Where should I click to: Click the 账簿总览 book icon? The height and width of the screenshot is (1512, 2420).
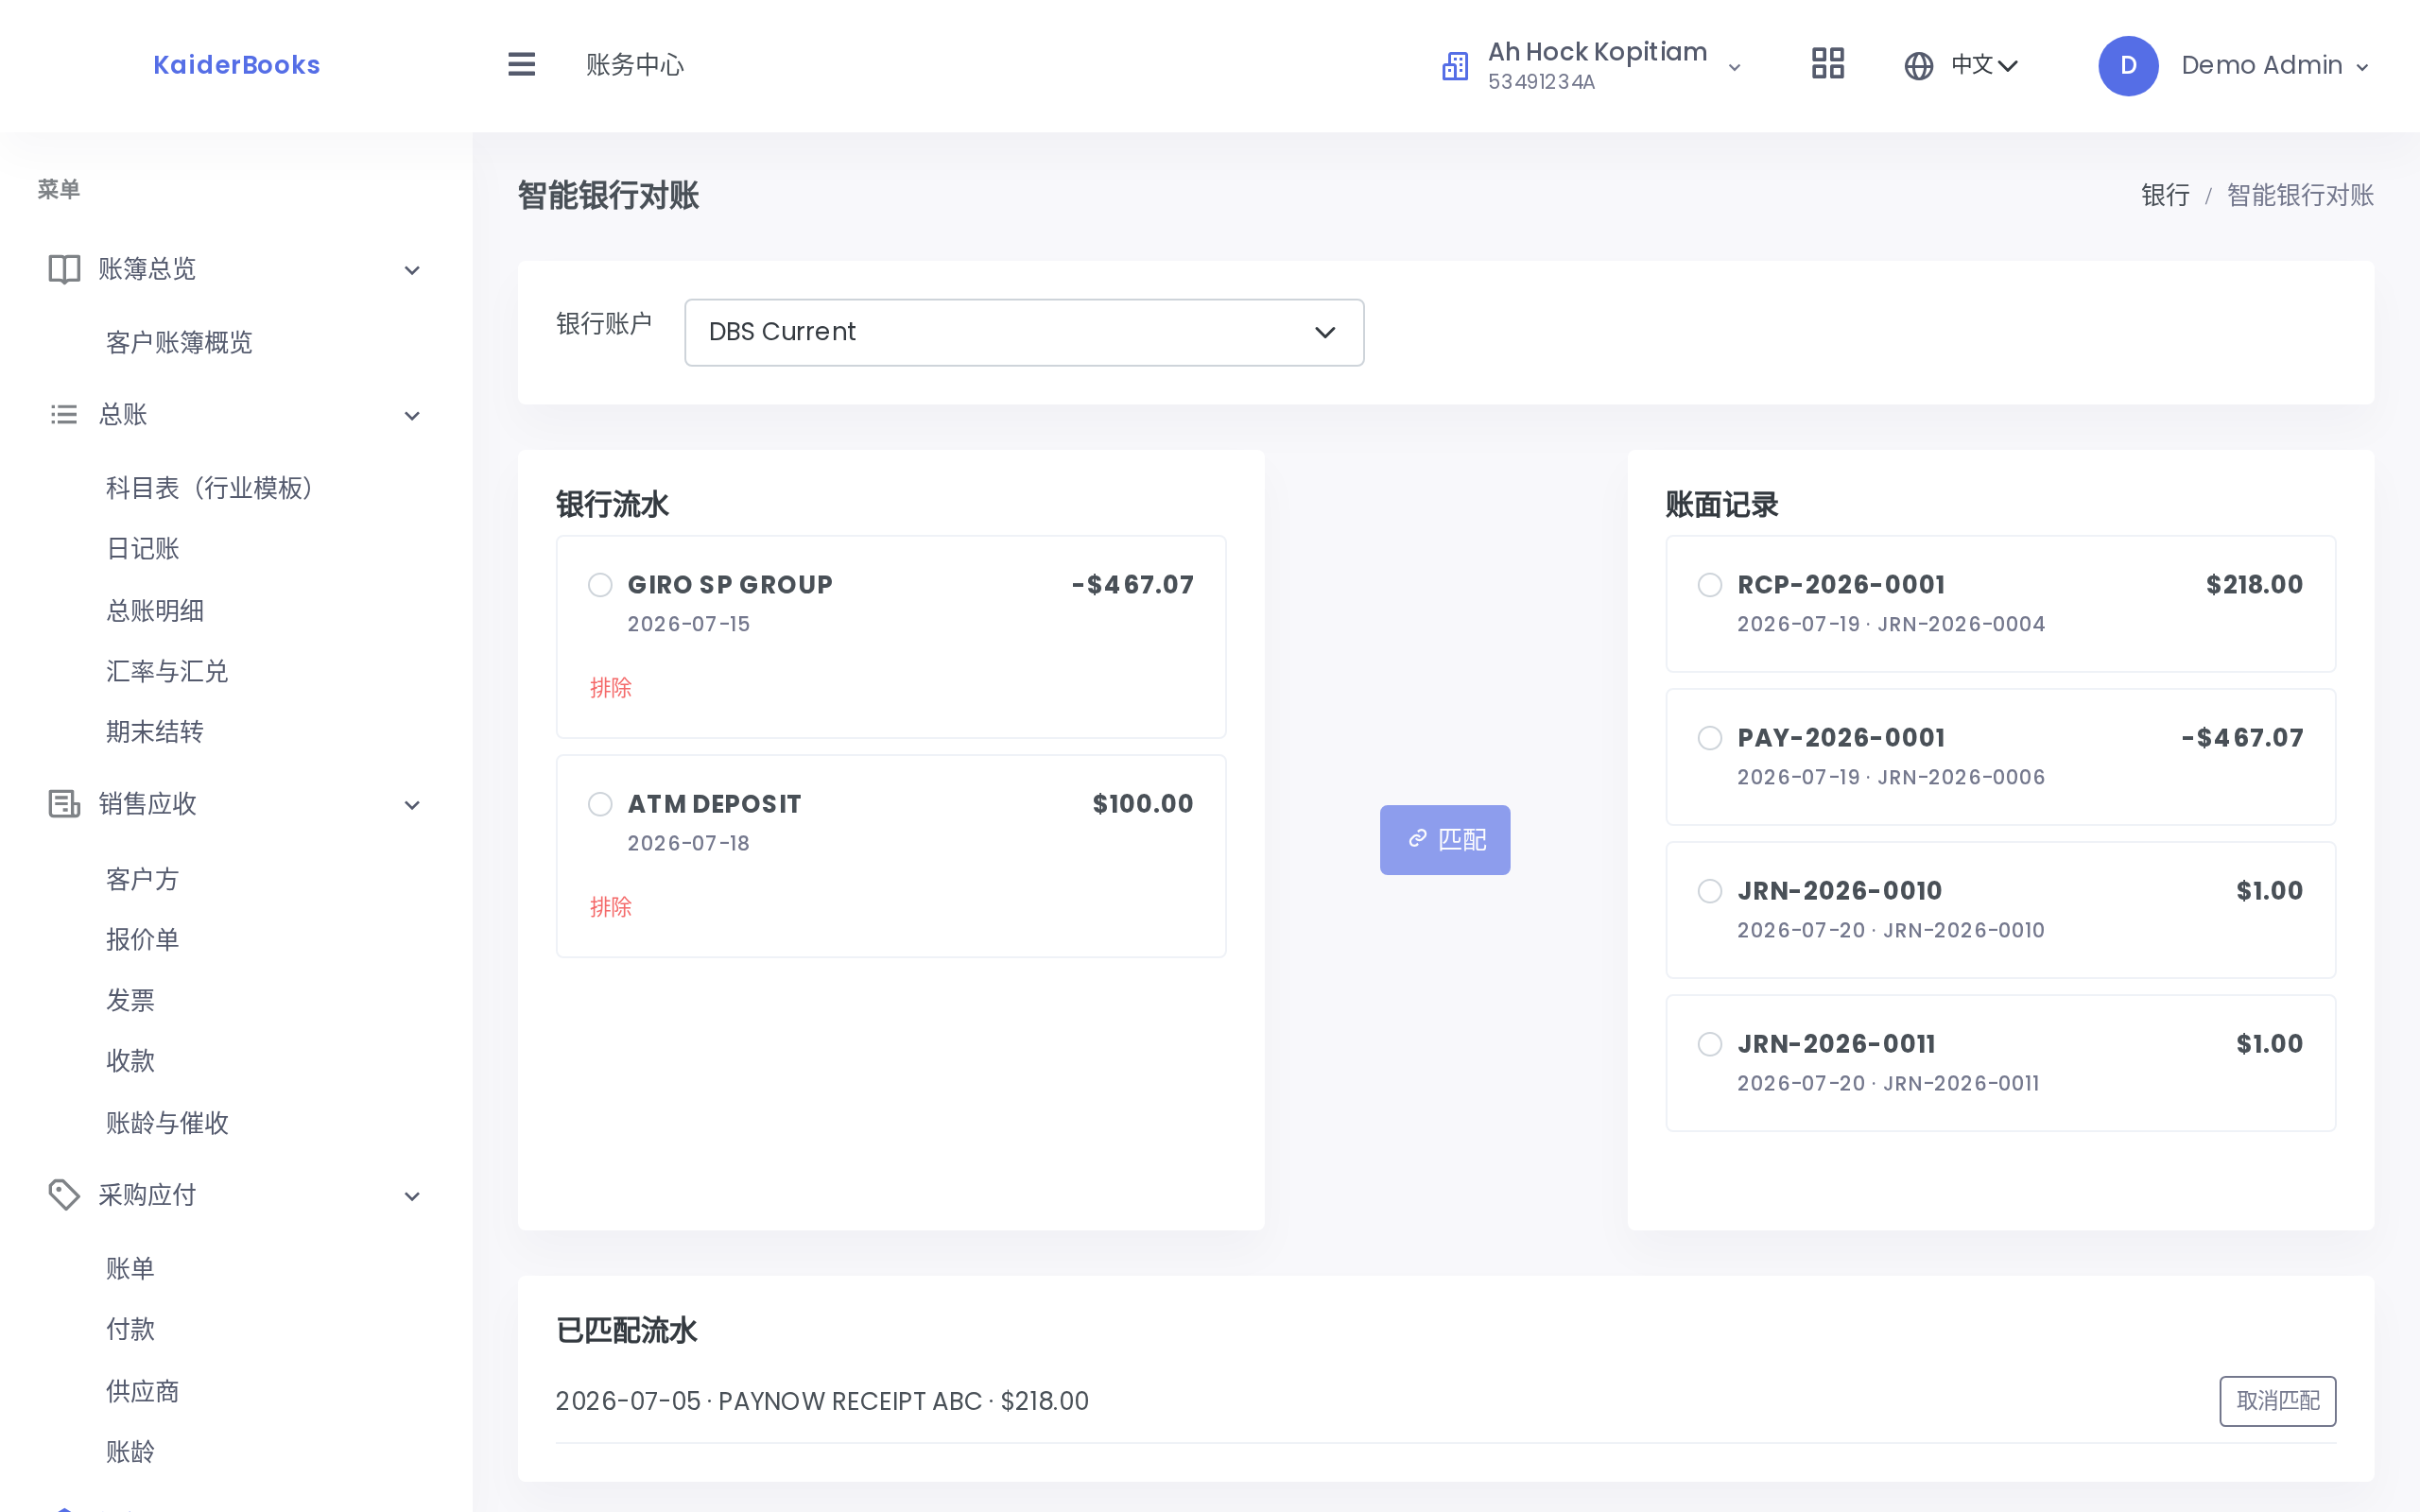pos(64,269)
